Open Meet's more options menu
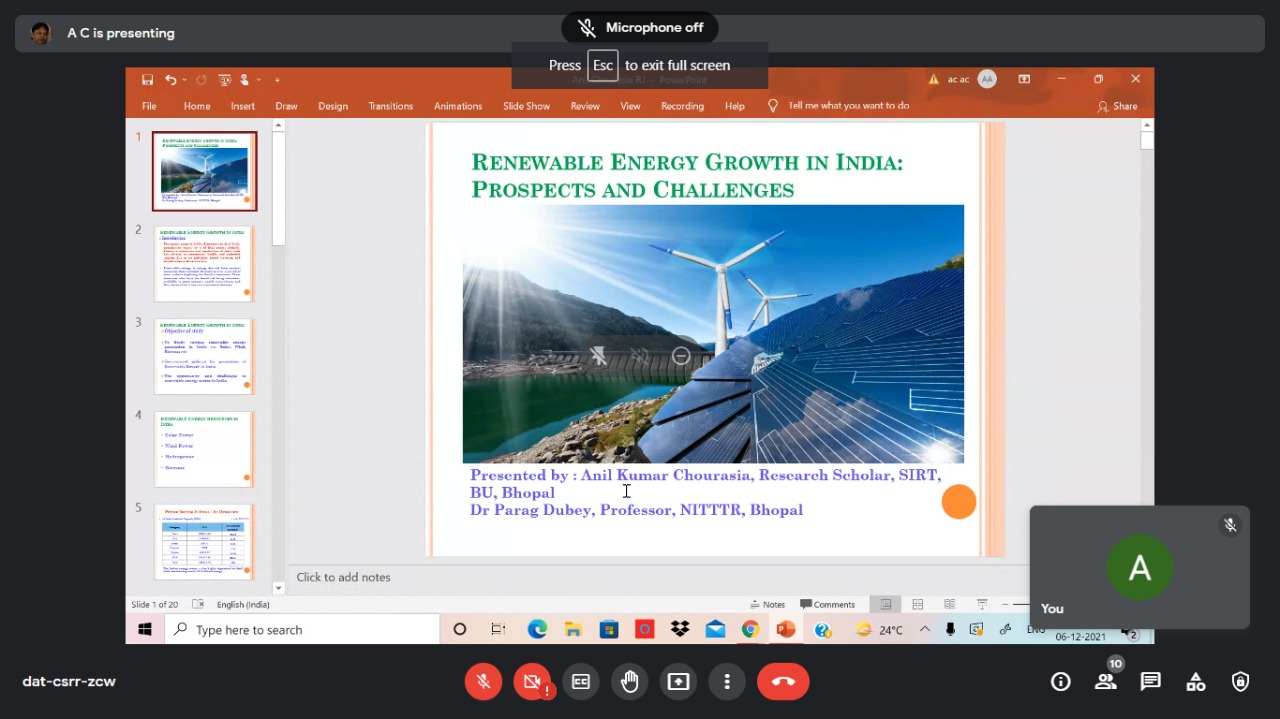Image resolution: width=1280 pixels, height=719 pixels. 727,682
